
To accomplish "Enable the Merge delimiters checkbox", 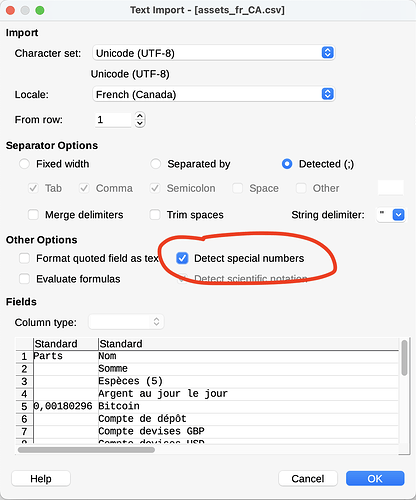I will (x=33, y=215).
